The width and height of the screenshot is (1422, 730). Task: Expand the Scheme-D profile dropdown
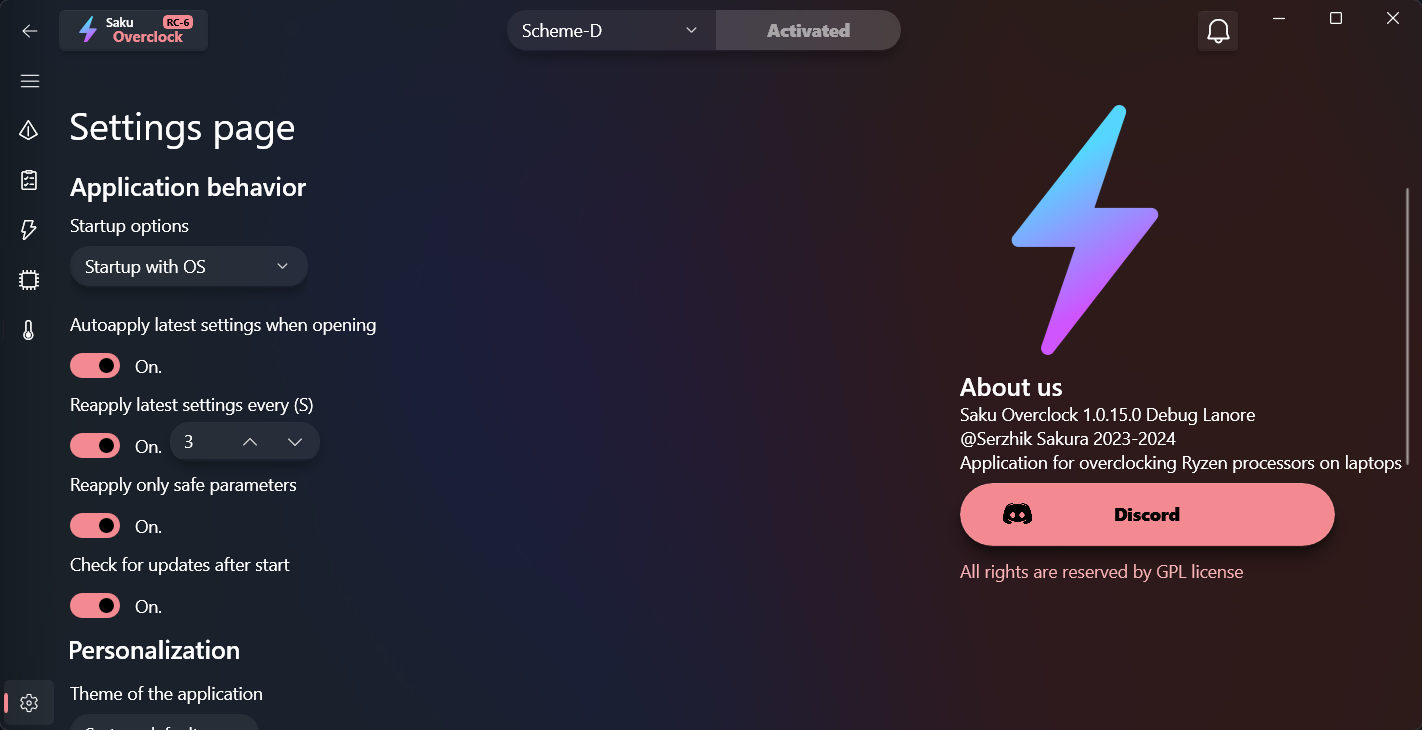point(611,31)
